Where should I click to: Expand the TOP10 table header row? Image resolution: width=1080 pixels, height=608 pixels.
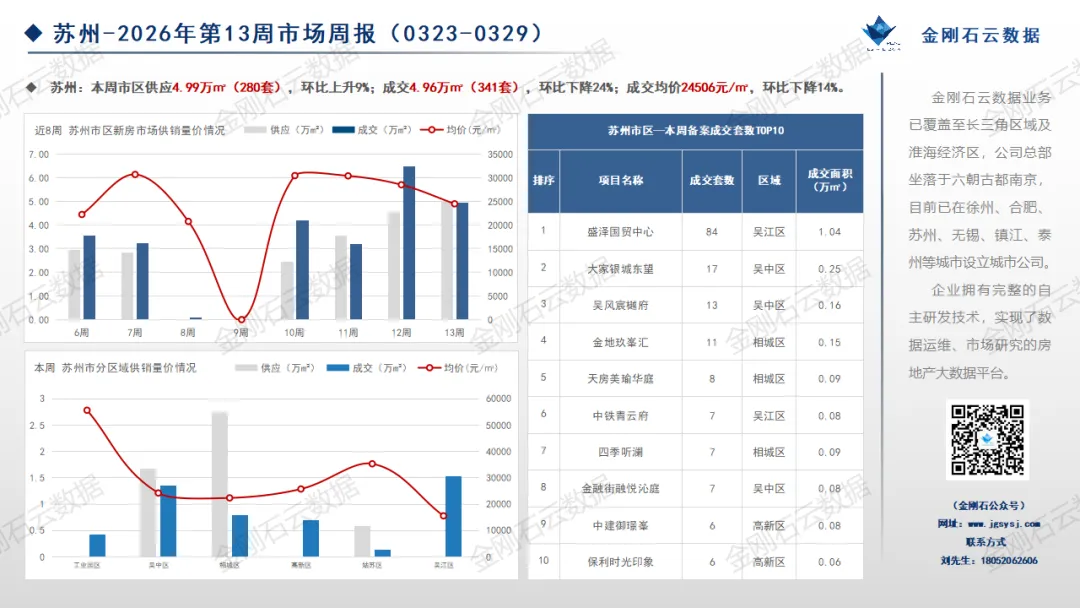[695, 131]
